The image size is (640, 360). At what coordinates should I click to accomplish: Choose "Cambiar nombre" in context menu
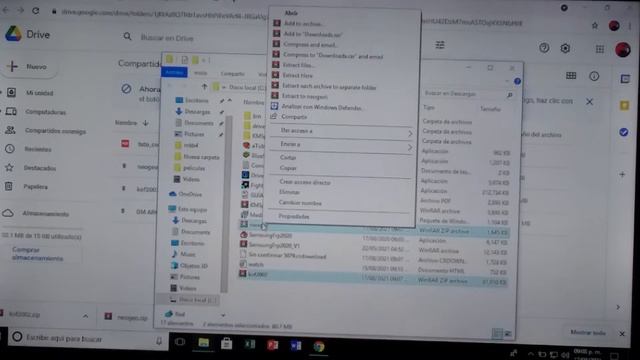[x=300, y=203]
